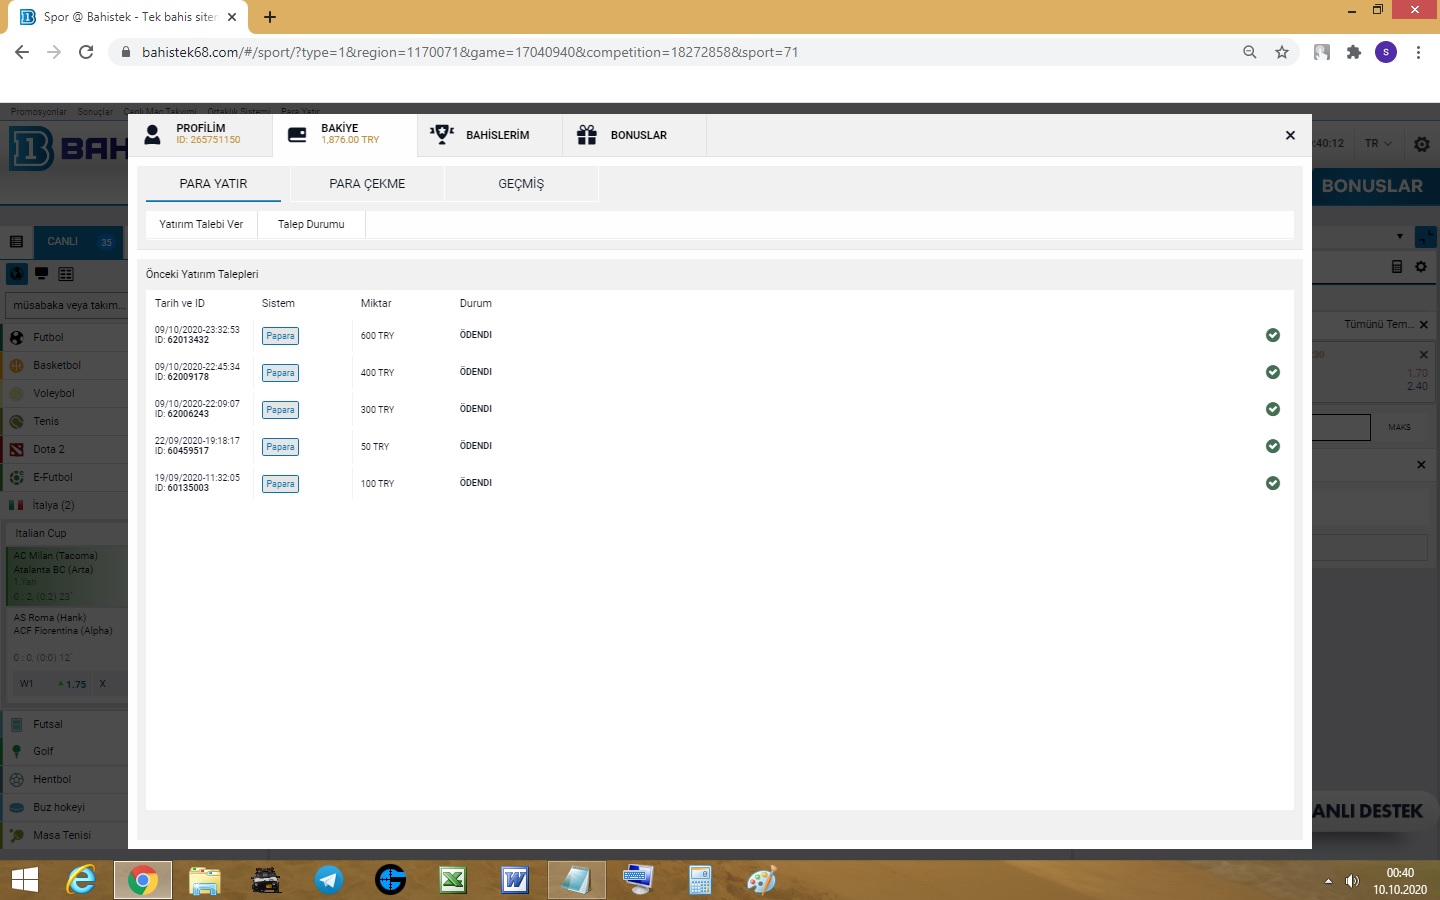Click the green checkmark for deposit ID 62006243

tap(1273, 409)
